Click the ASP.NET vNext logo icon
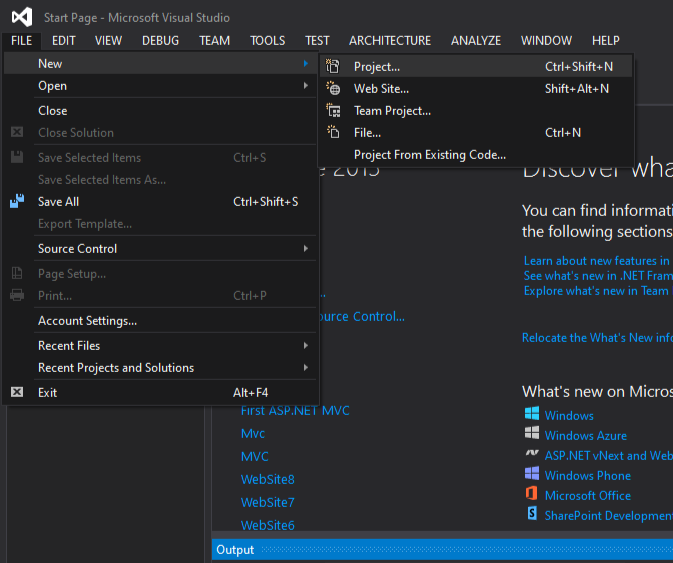The height and width of the screenshot is (563, 673). [x=532, y=453]
